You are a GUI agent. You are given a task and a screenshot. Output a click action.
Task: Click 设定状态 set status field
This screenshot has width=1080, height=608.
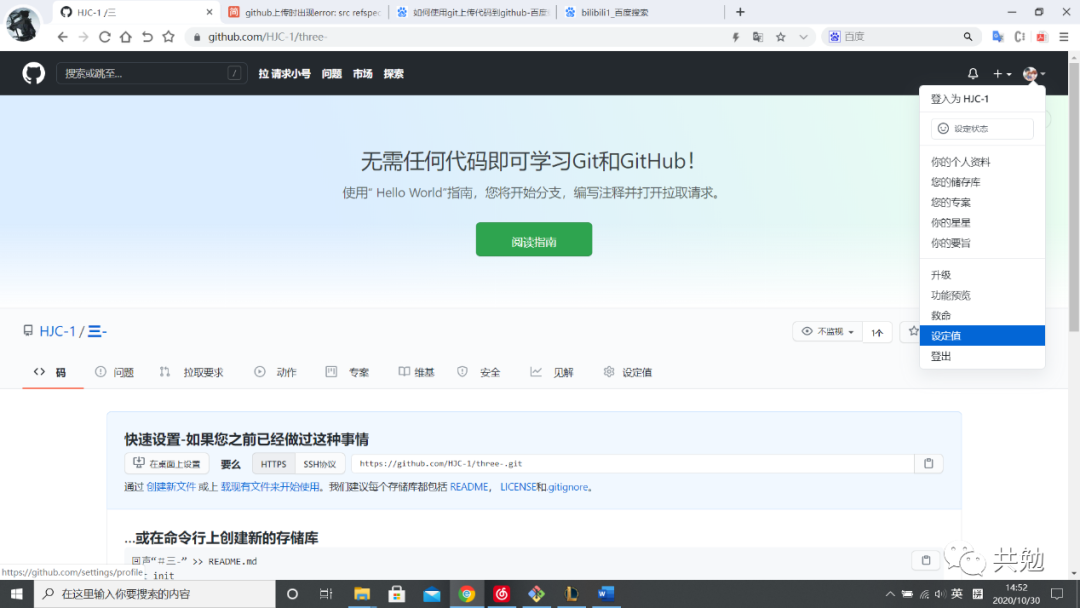(982, 129)
